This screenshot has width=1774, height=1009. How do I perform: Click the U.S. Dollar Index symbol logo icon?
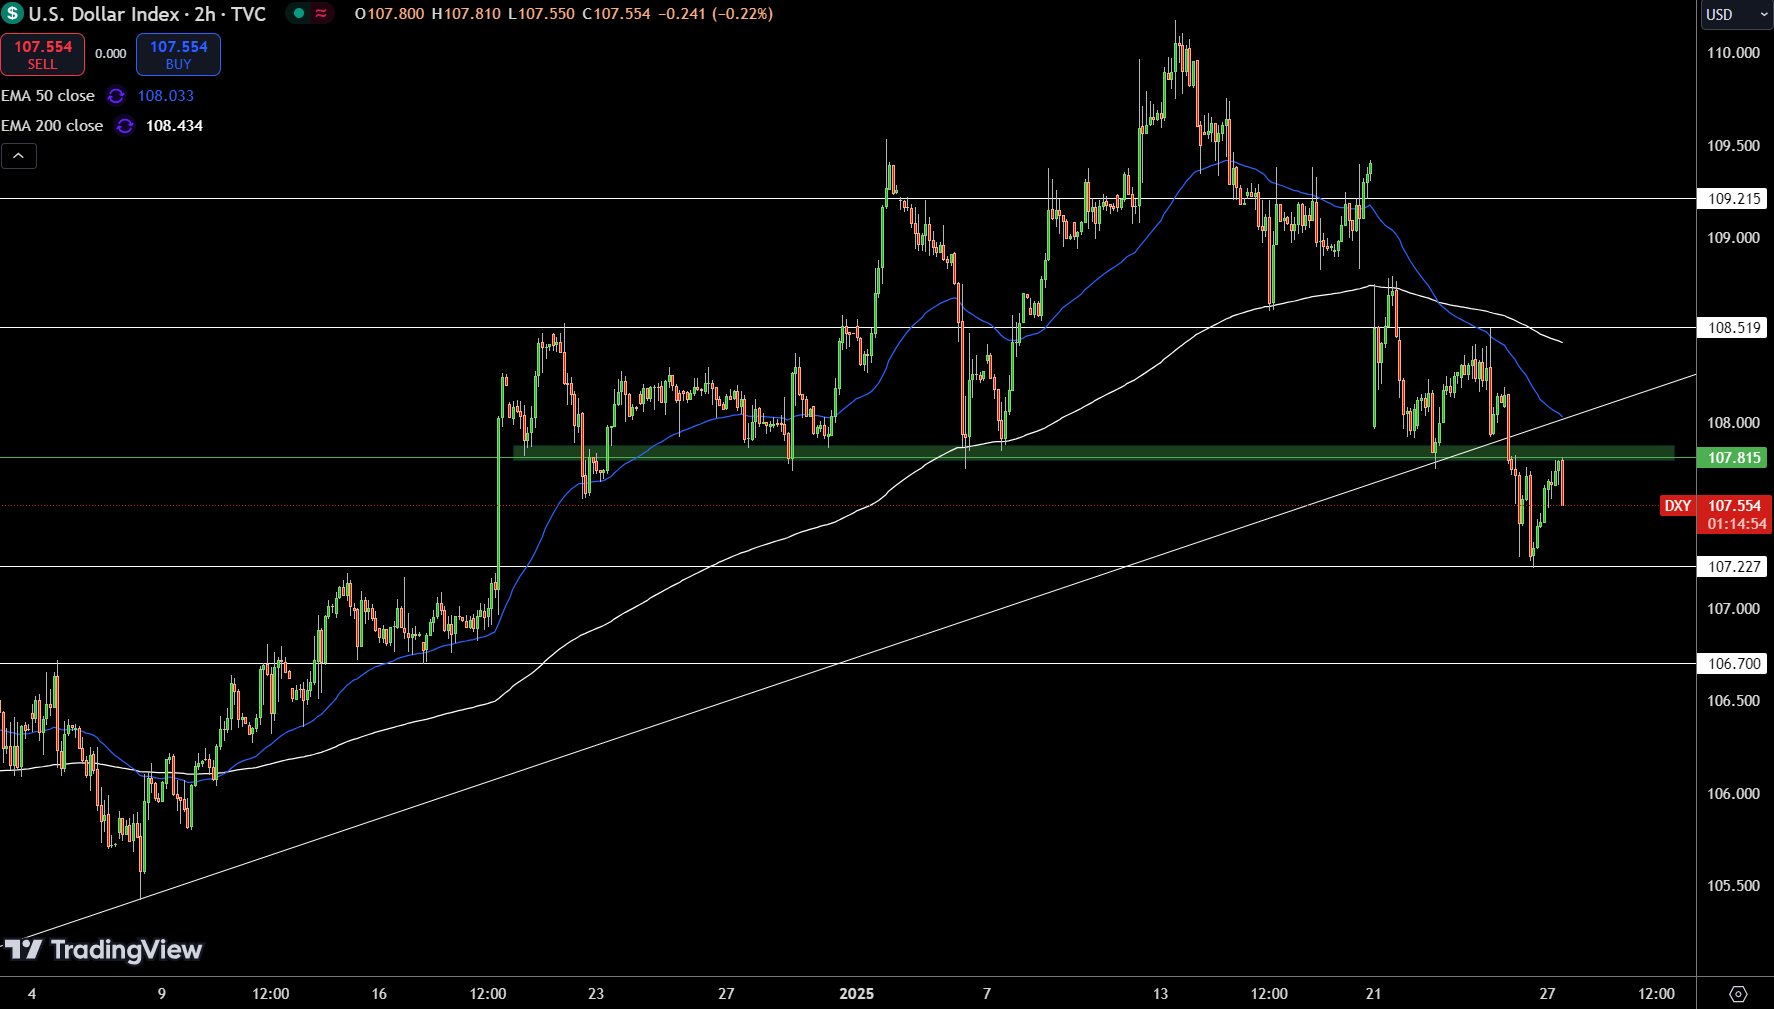(13, 14)
